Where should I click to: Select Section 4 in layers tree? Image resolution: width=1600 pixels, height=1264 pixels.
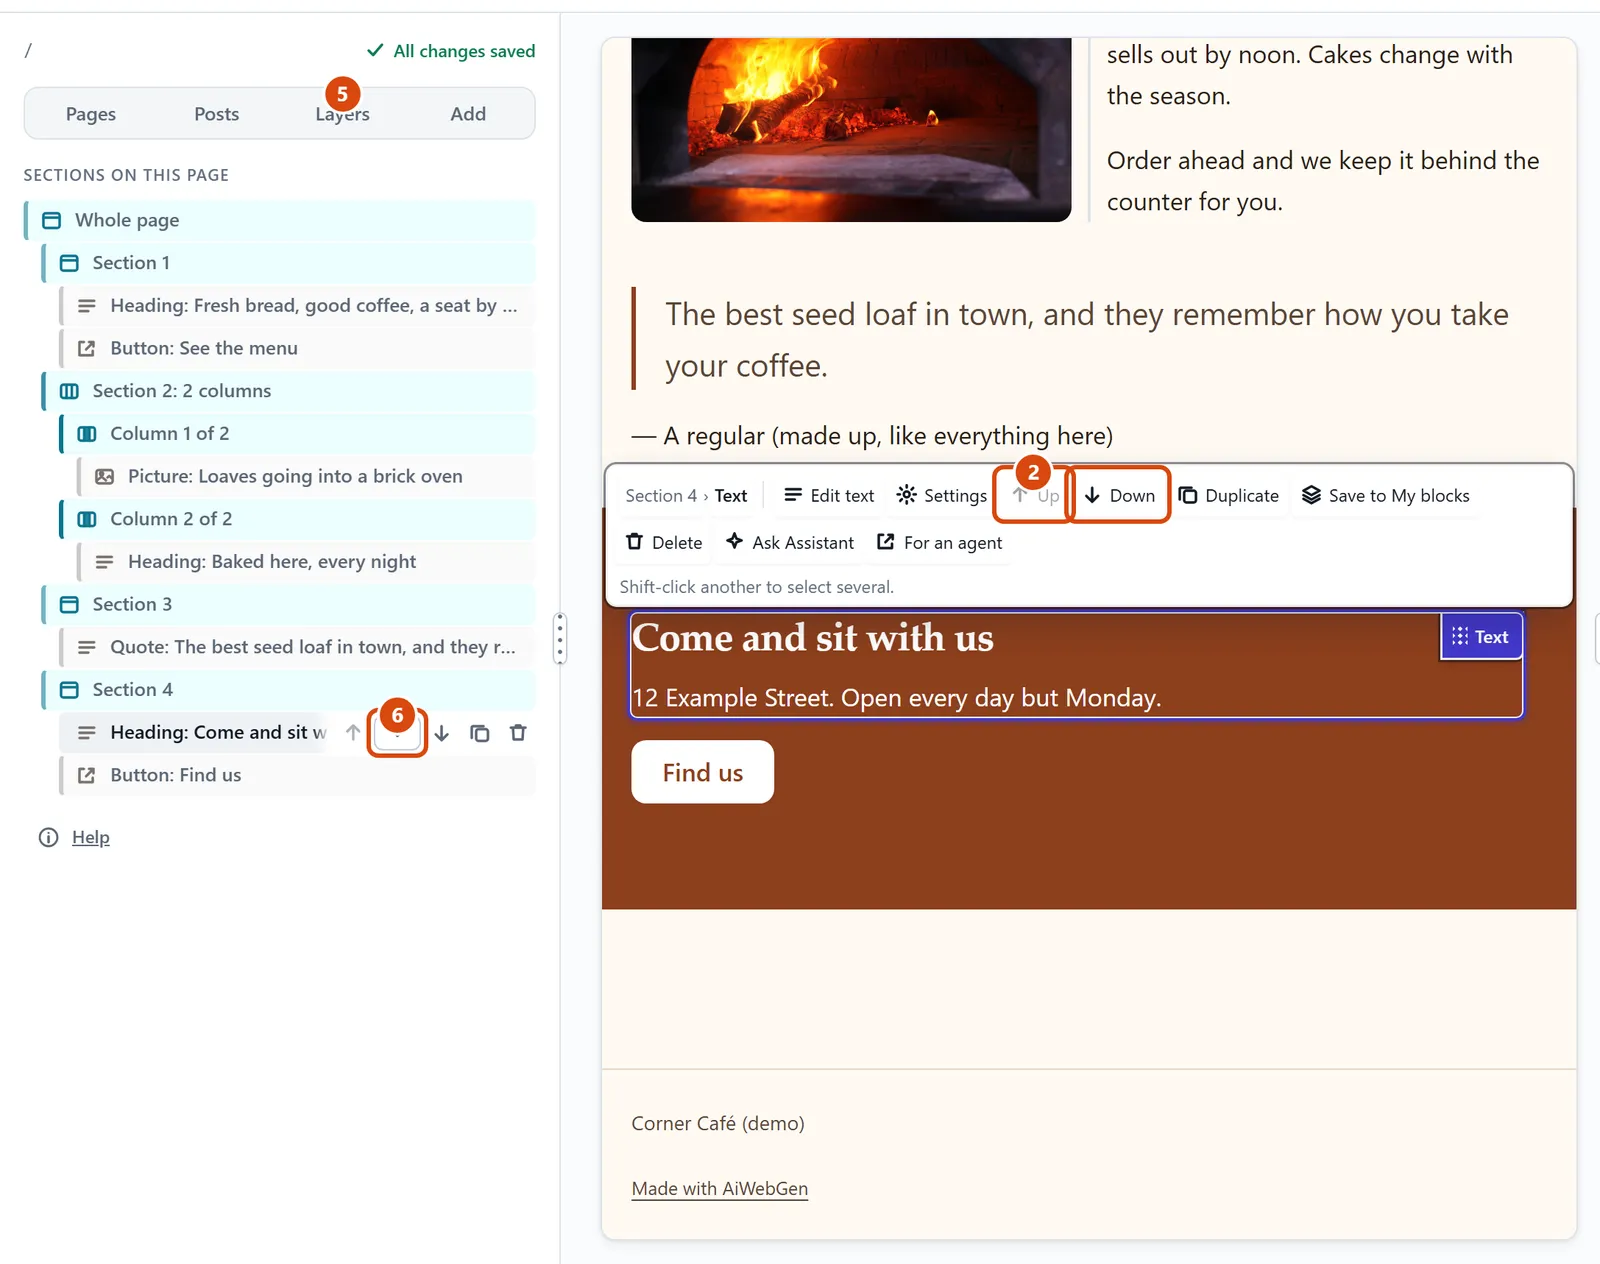(x=289, y=690)
